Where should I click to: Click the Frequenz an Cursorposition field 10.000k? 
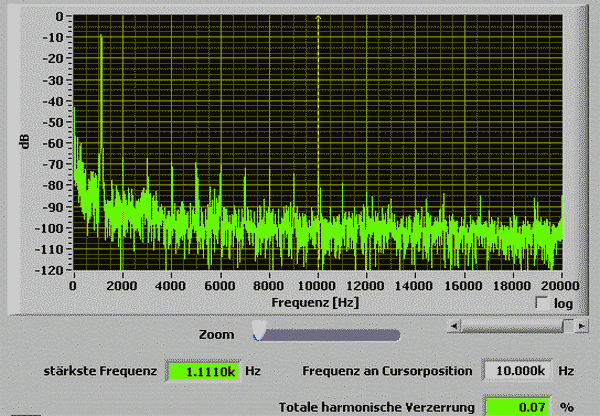(x=517, y=370)
